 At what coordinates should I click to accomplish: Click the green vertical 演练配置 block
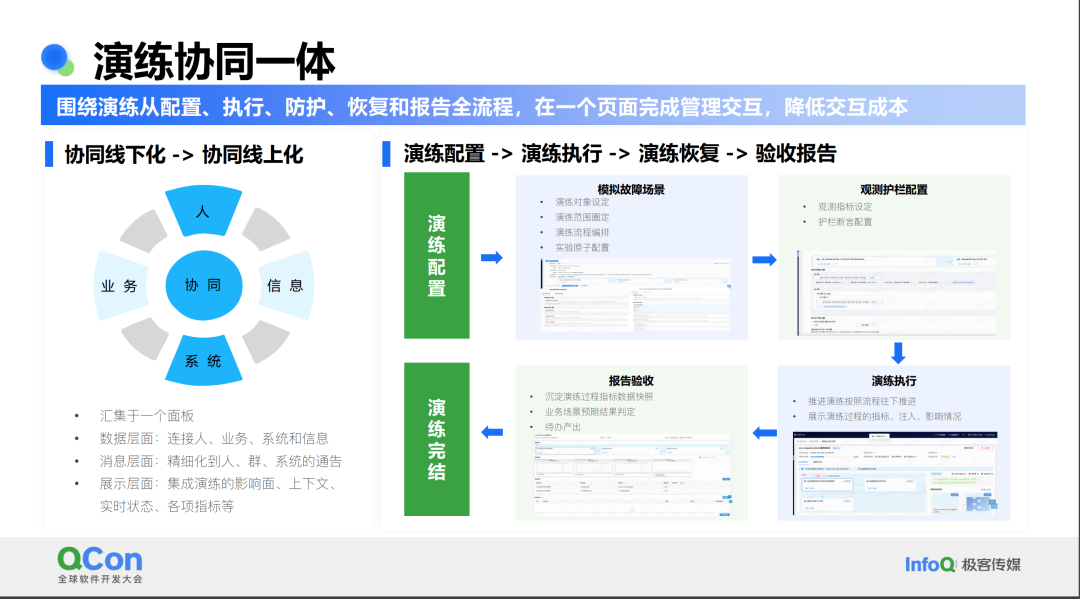(x=437, y=255)
